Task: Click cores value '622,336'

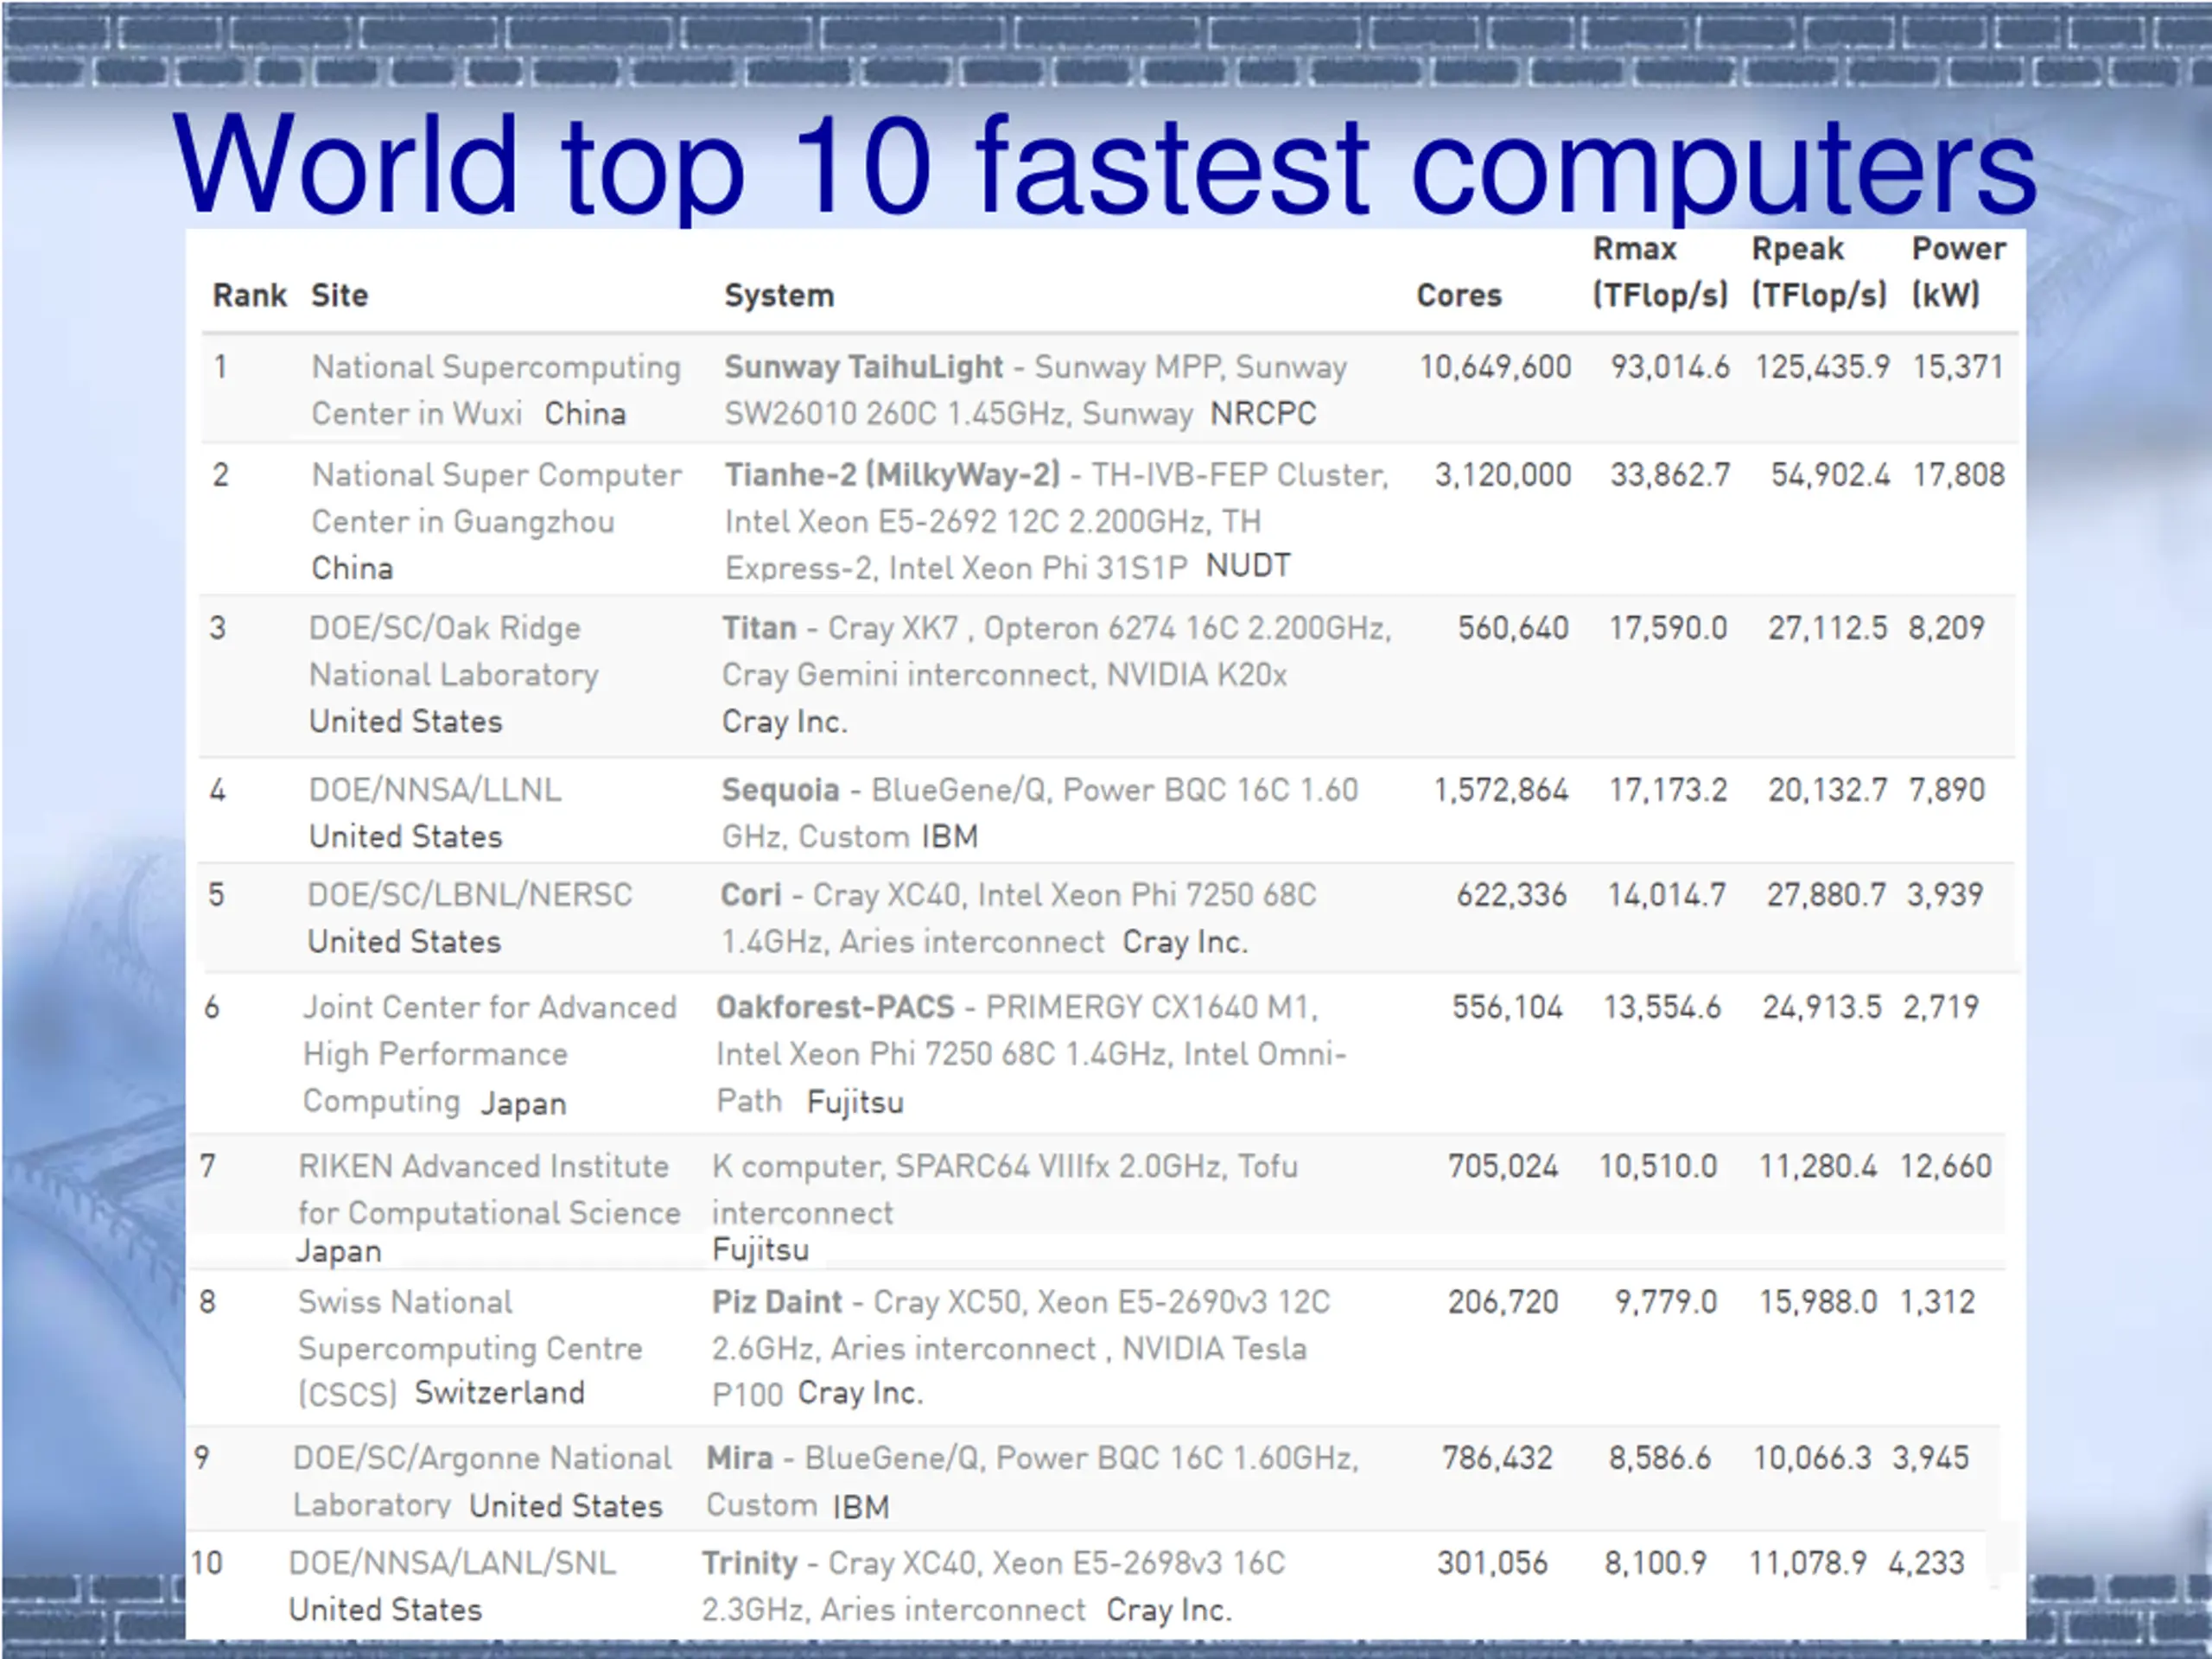Action: click(1512, 895)
